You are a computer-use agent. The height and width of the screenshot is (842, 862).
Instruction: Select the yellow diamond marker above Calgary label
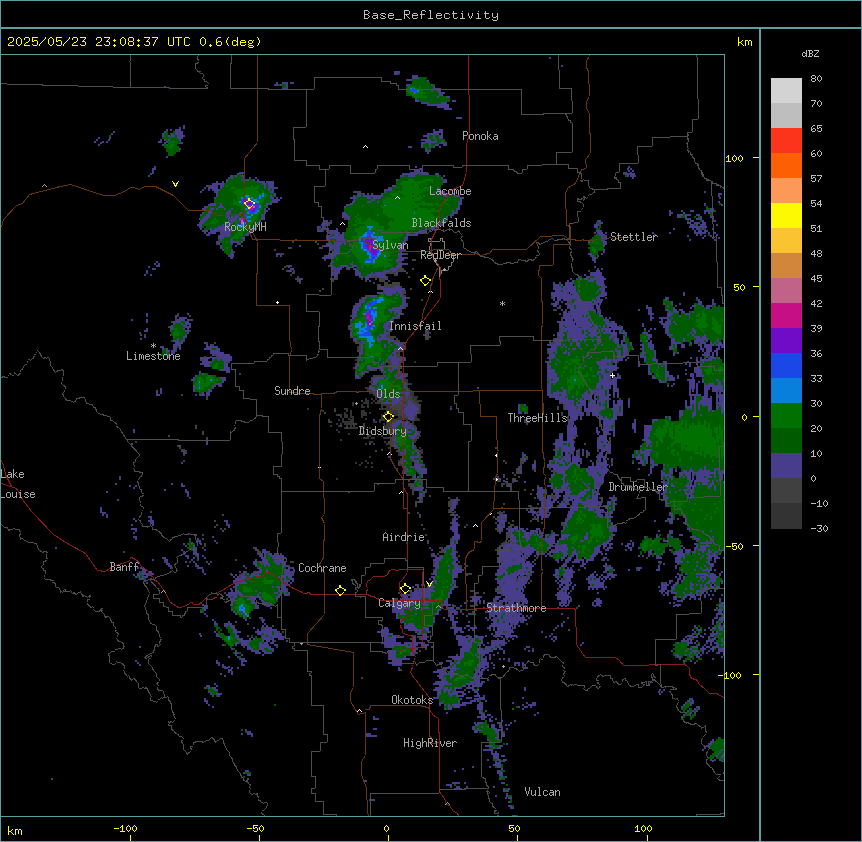click(405, 589)
